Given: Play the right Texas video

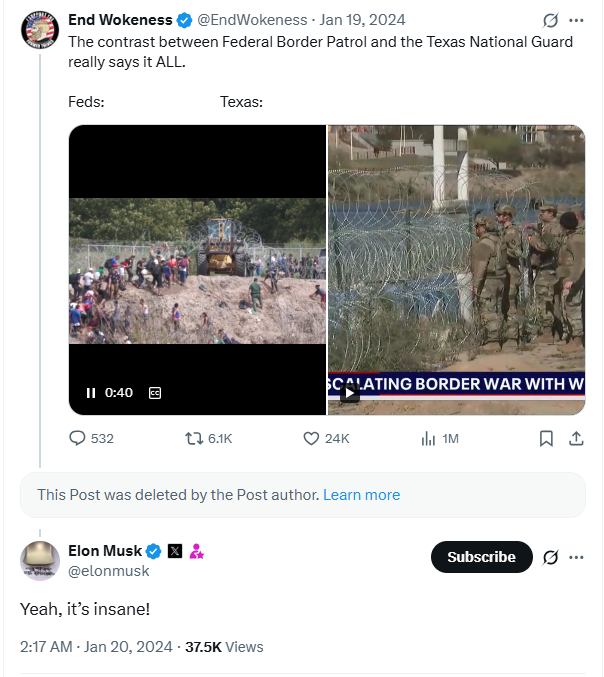Looking at the screenshot, I should (349, 393).
